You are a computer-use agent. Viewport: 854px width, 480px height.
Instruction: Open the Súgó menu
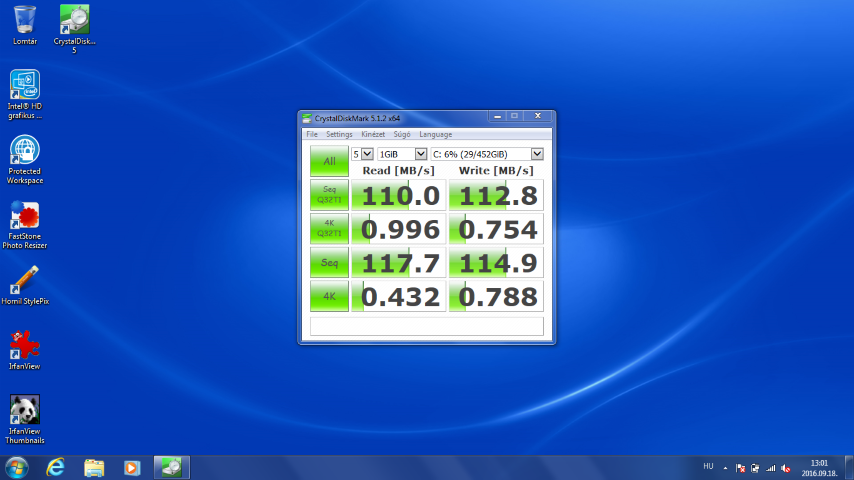[402, 134]
